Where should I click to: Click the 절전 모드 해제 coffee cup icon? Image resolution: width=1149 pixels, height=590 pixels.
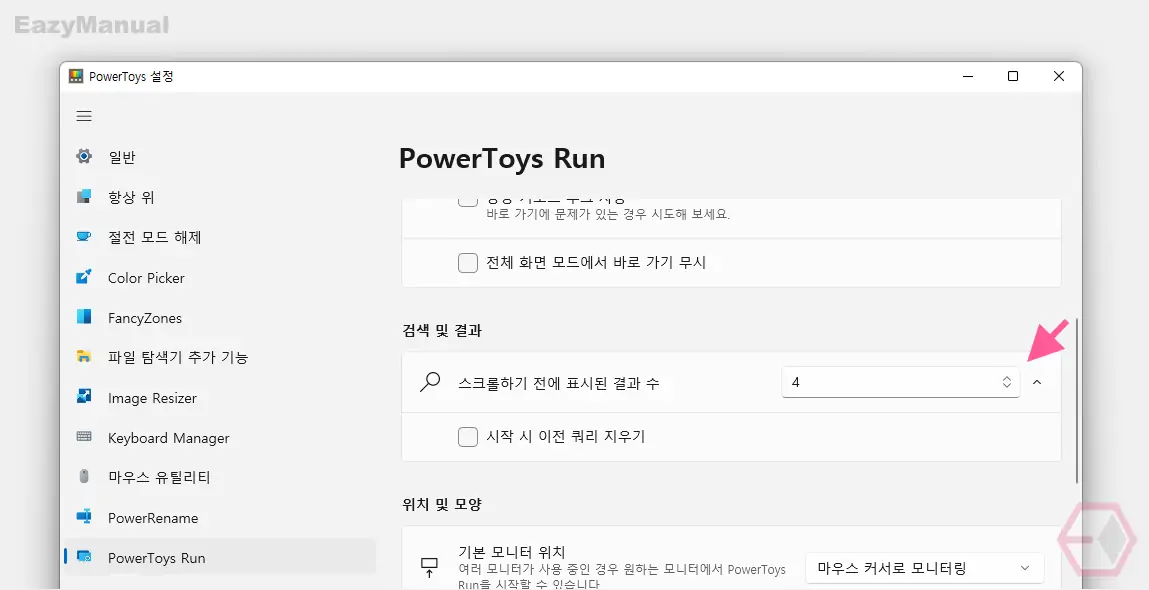[x=84, y=237]
